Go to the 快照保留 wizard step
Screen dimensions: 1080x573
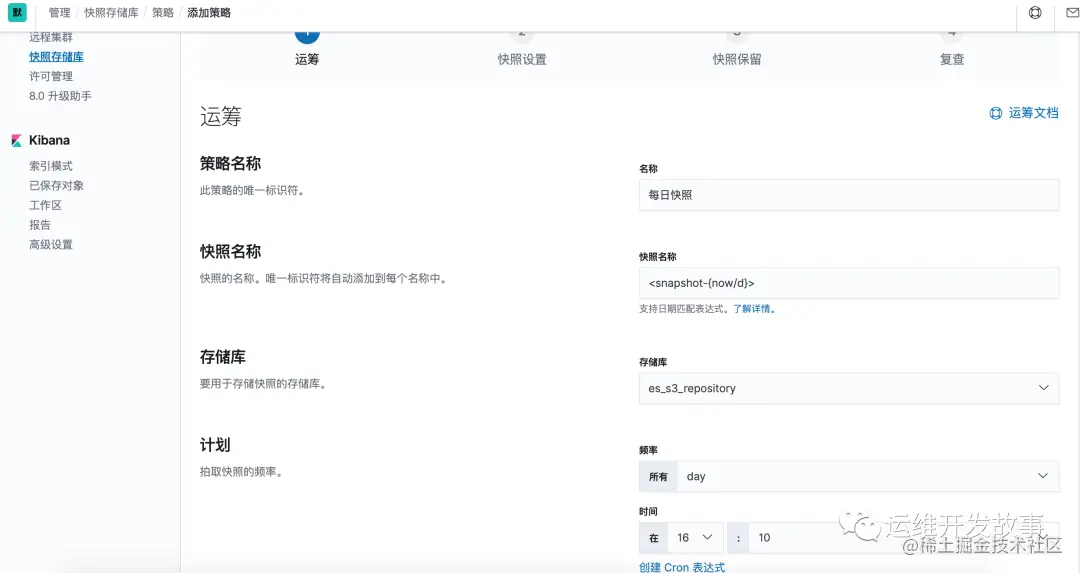tap(737, 48)
